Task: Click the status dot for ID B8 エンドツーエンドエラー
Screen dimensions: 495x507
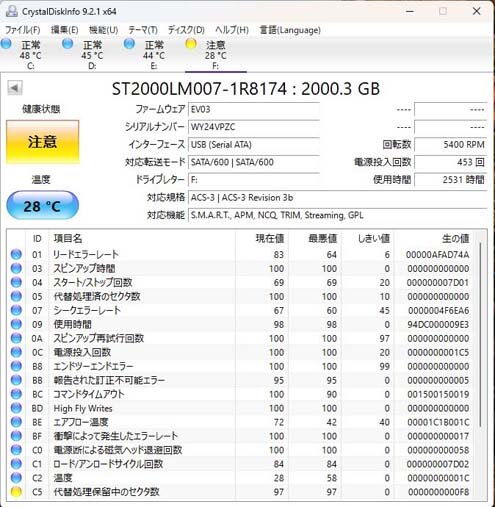Action: click(16, 366)
